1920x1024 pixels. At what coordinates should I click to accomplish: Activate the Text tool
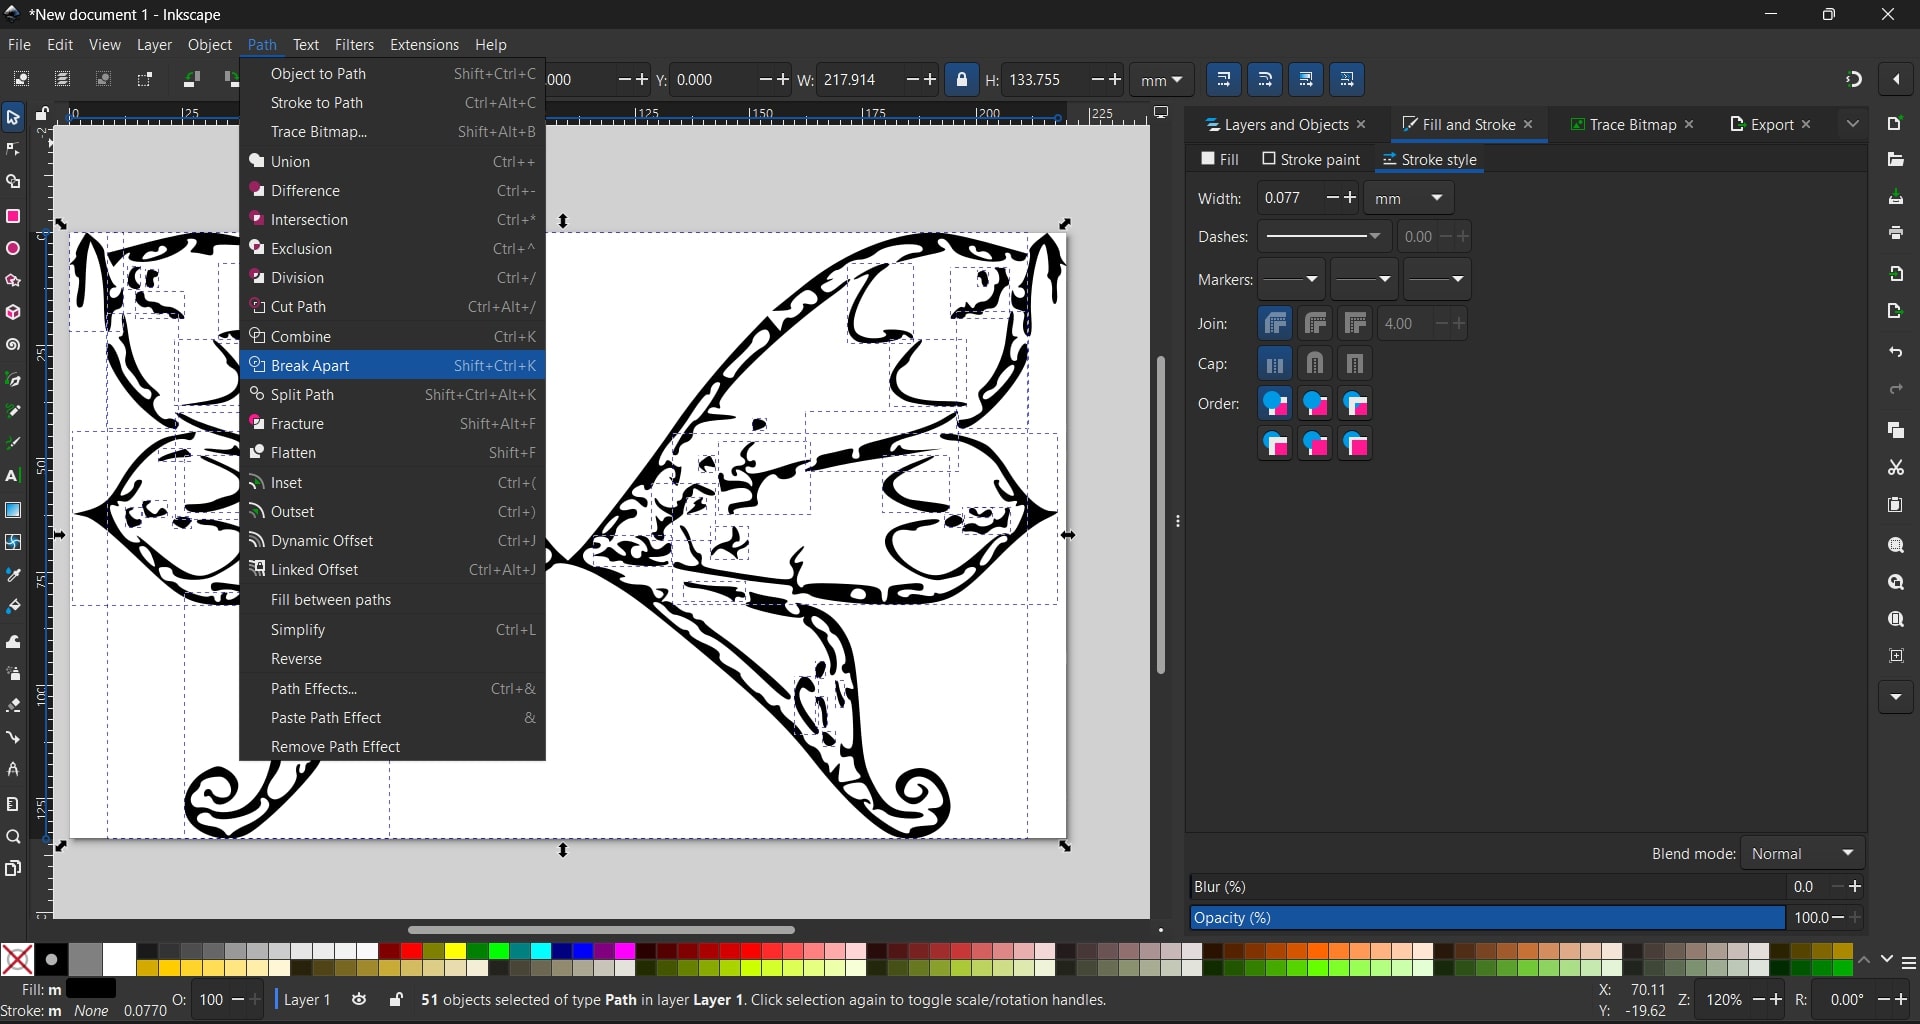point(13,476)
